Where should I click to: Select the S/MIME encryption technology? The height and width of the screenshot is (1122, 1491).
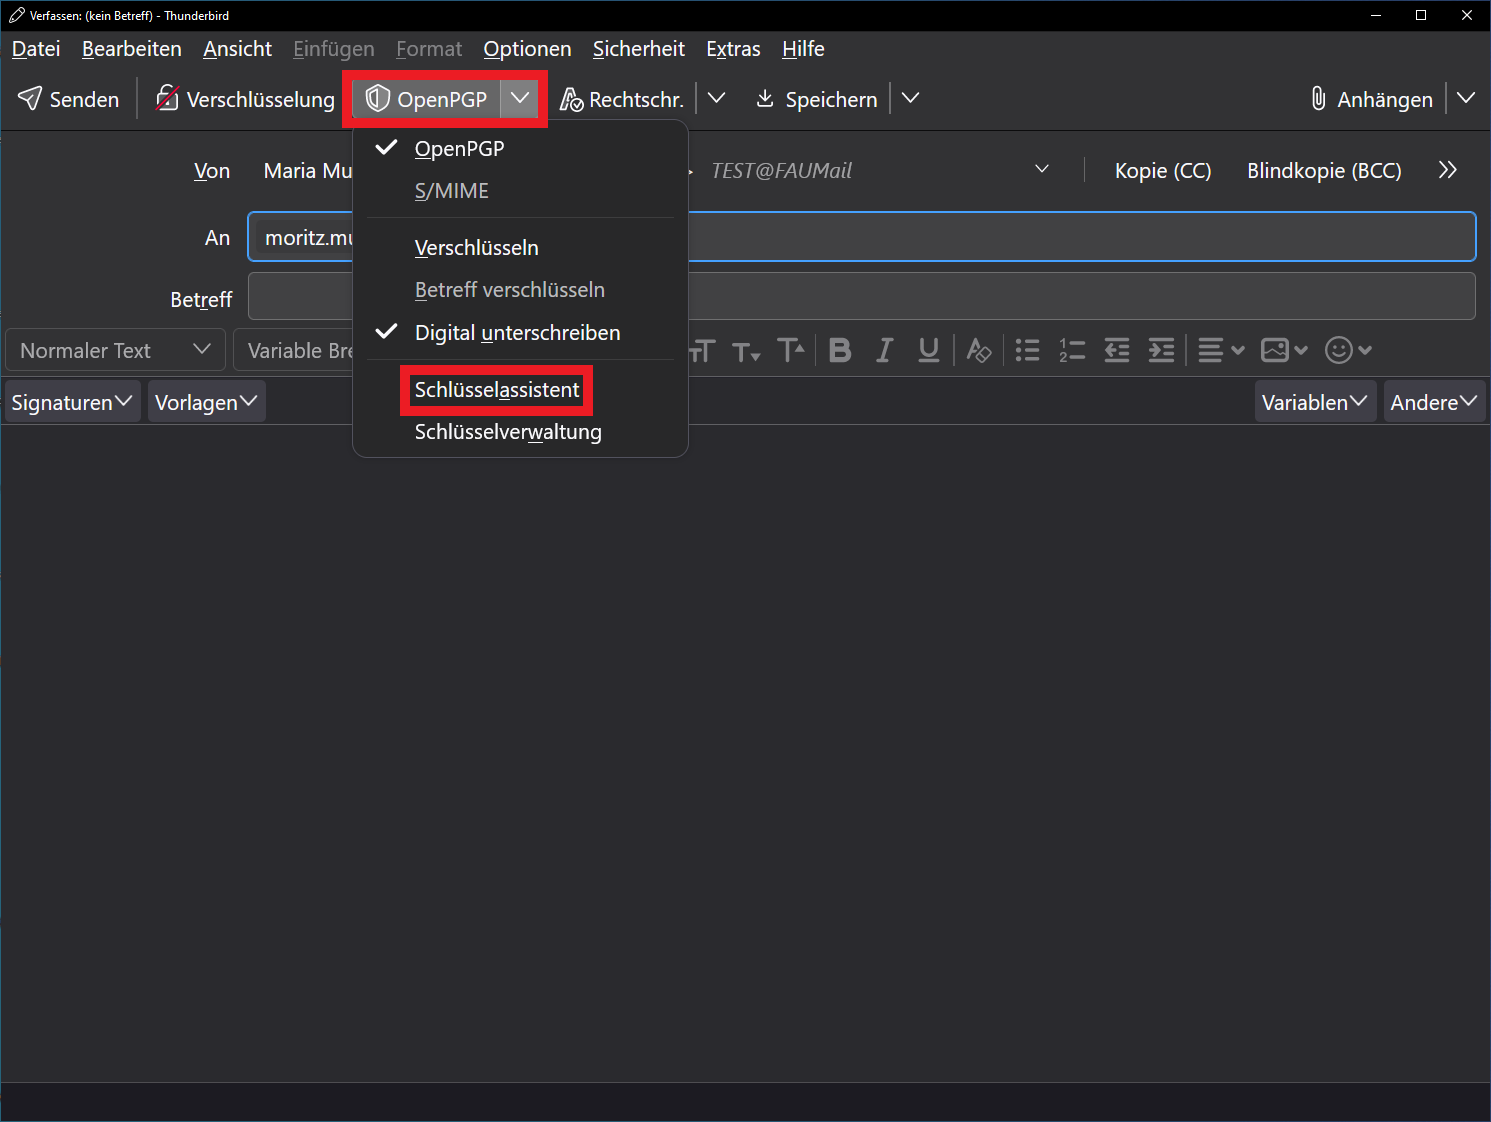coord(452,191)
